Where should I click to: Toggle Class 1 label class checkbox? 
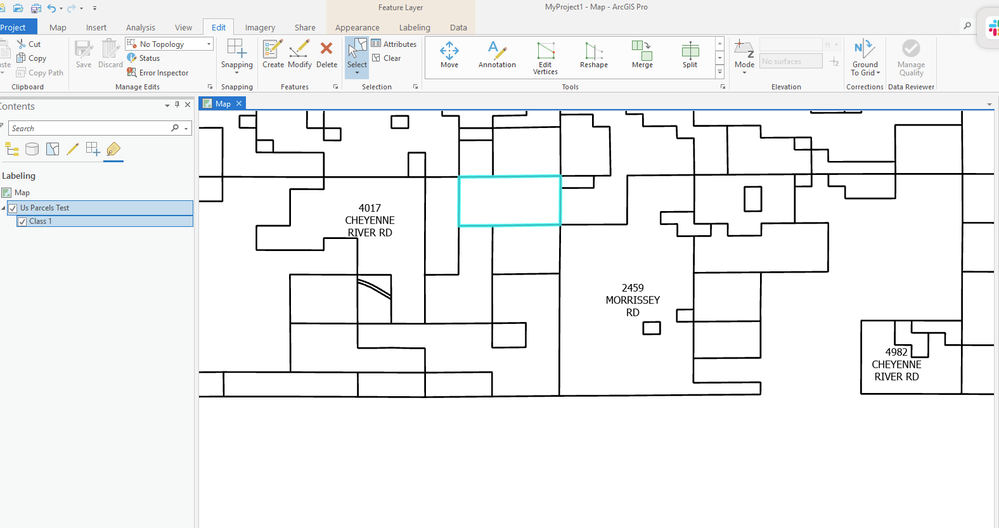tap(22, 222)
